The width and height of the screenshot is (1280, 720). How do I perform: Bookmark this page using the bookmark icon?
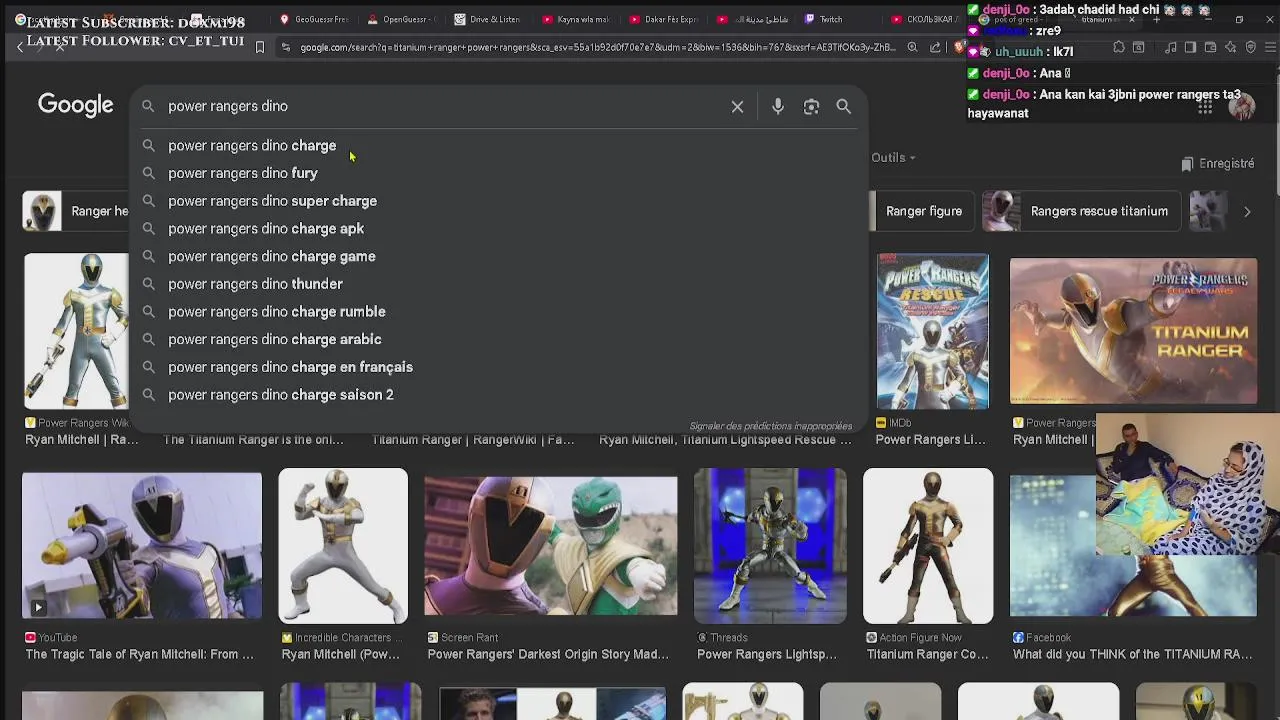[260, 47]
